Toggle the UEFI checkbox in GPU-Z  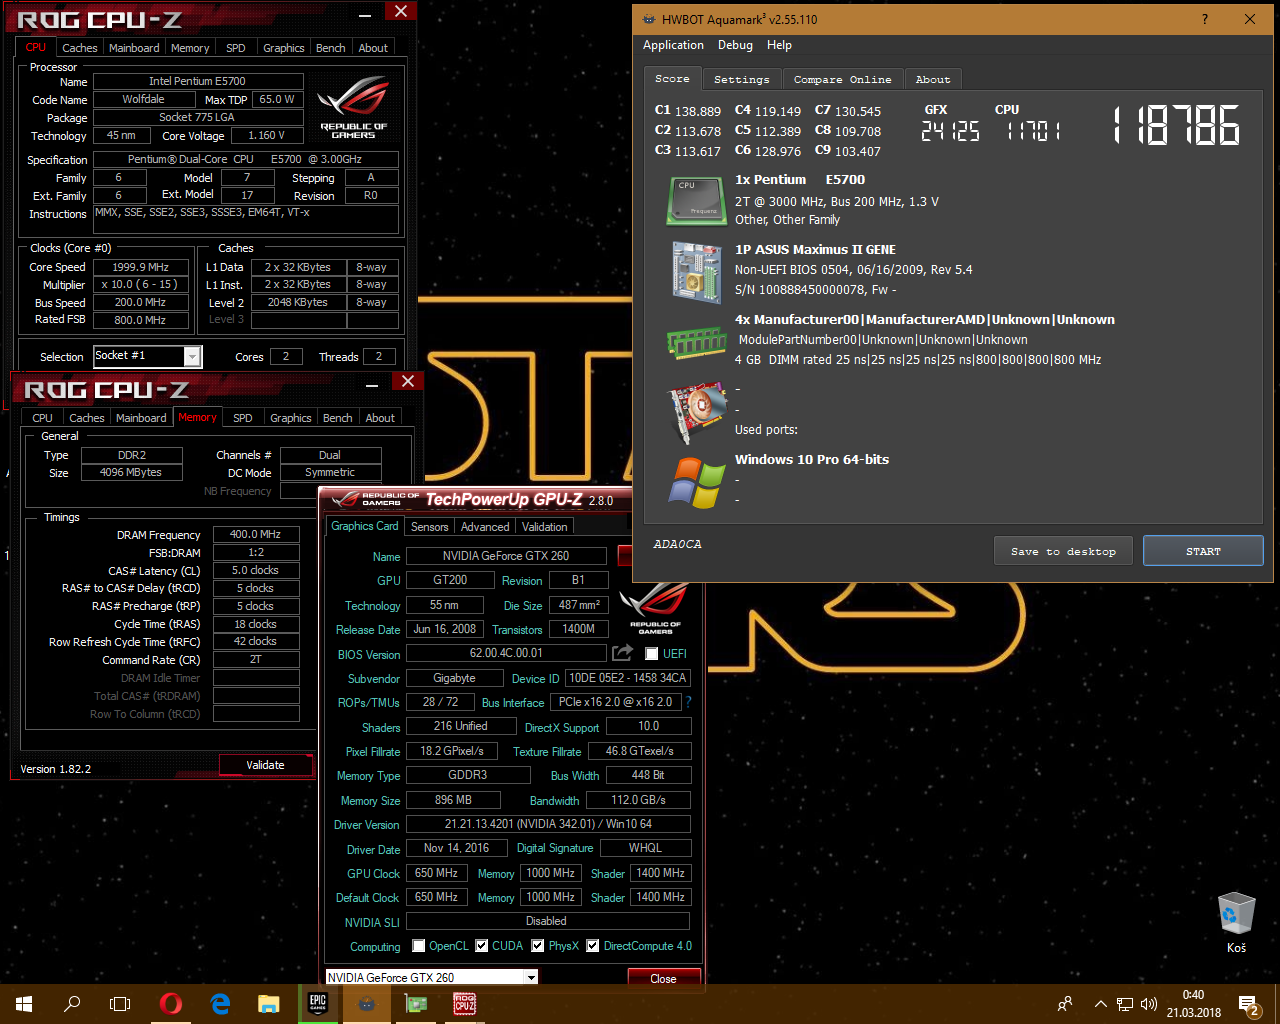coord(652,654)
